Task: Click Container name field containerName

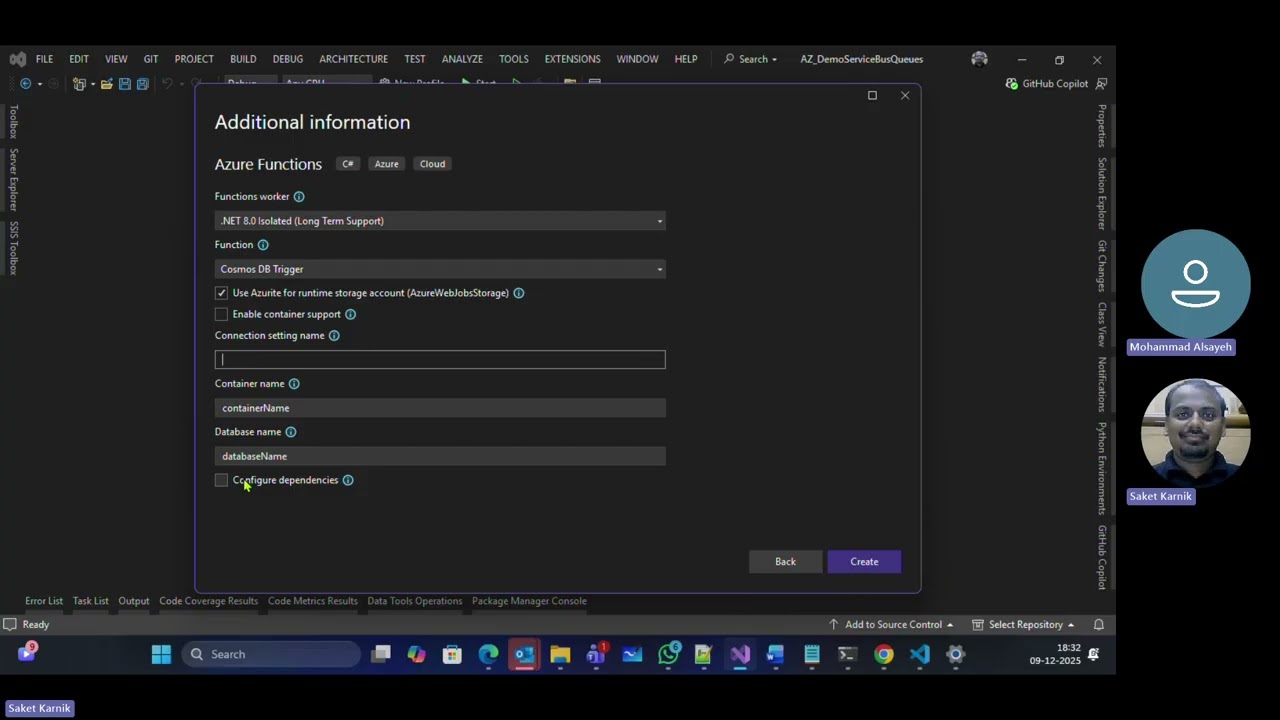Action: [x=440, y=408]
